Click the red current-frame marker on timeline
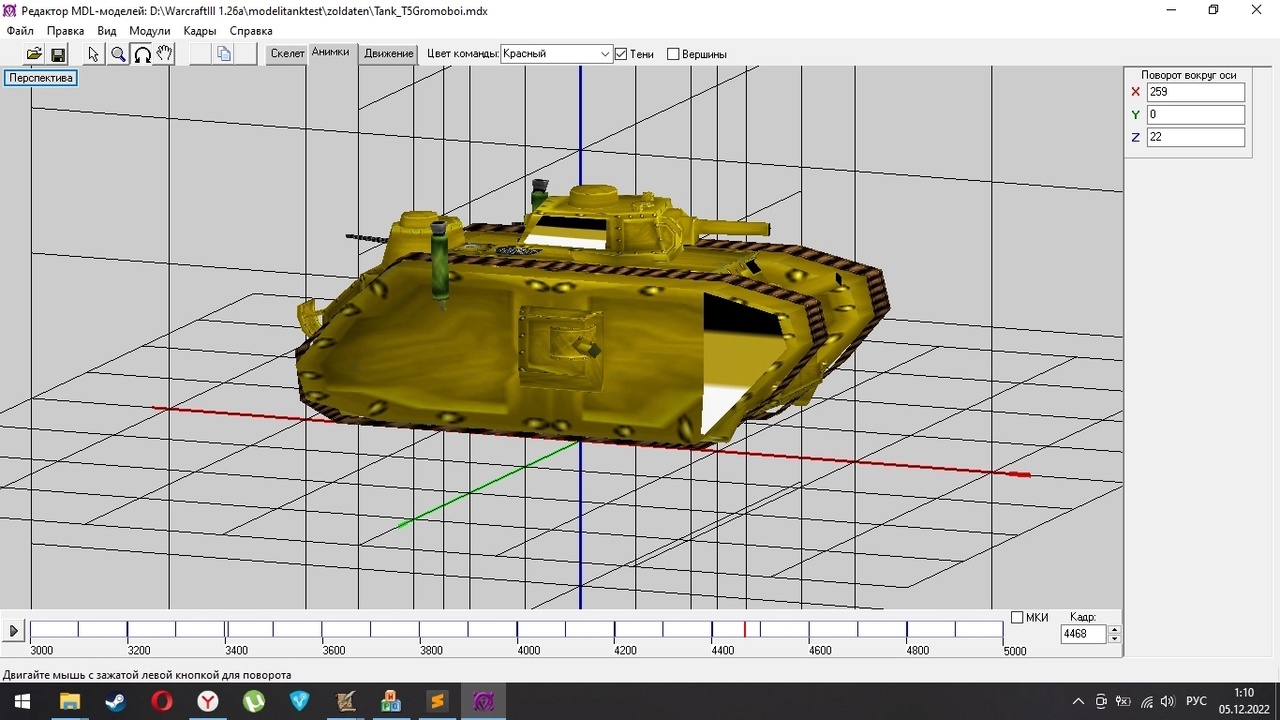The width and height of the screenshot is (1280, 720). [x=744, y=629]
